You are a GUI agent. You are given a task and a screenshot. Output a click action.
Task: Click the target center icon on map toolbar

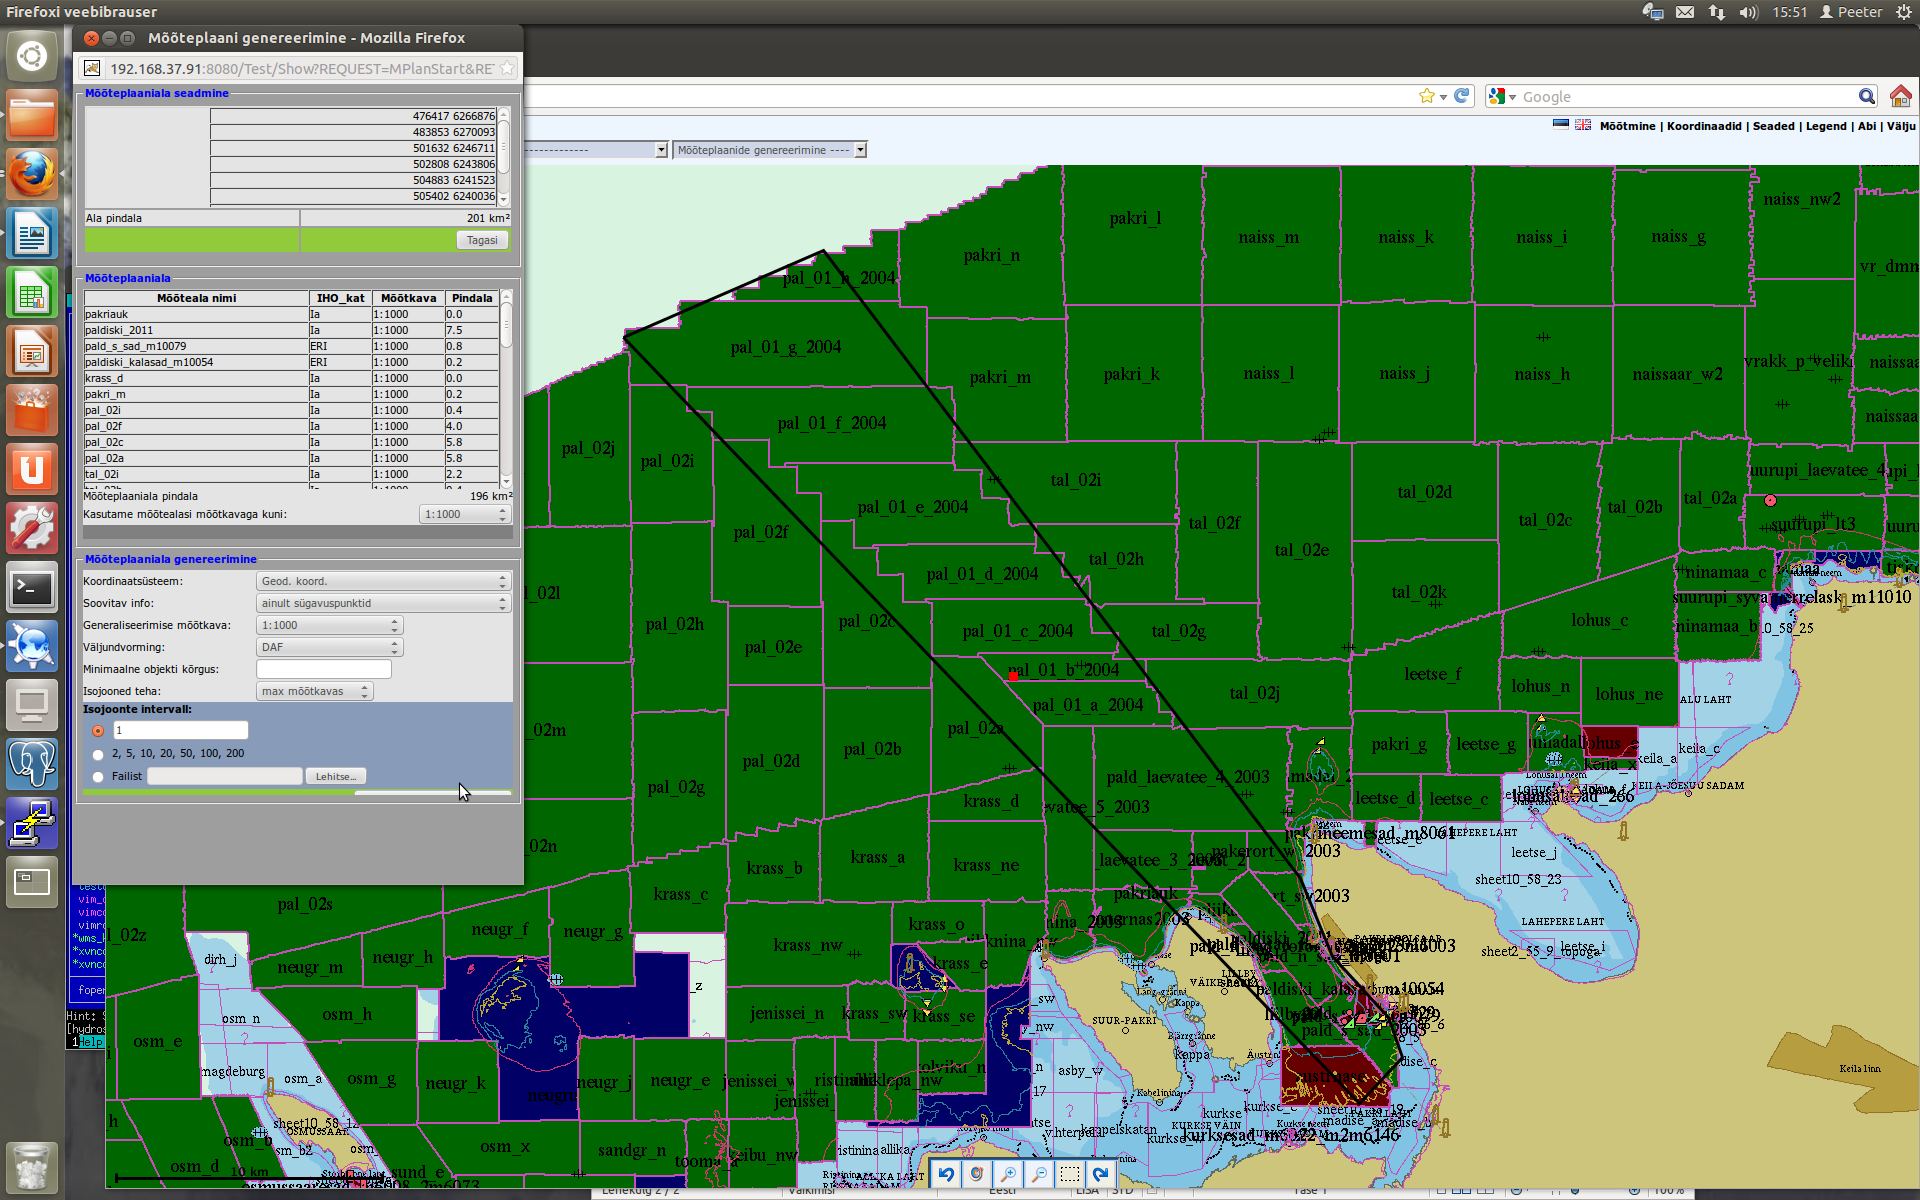[x=977, y=1174]
